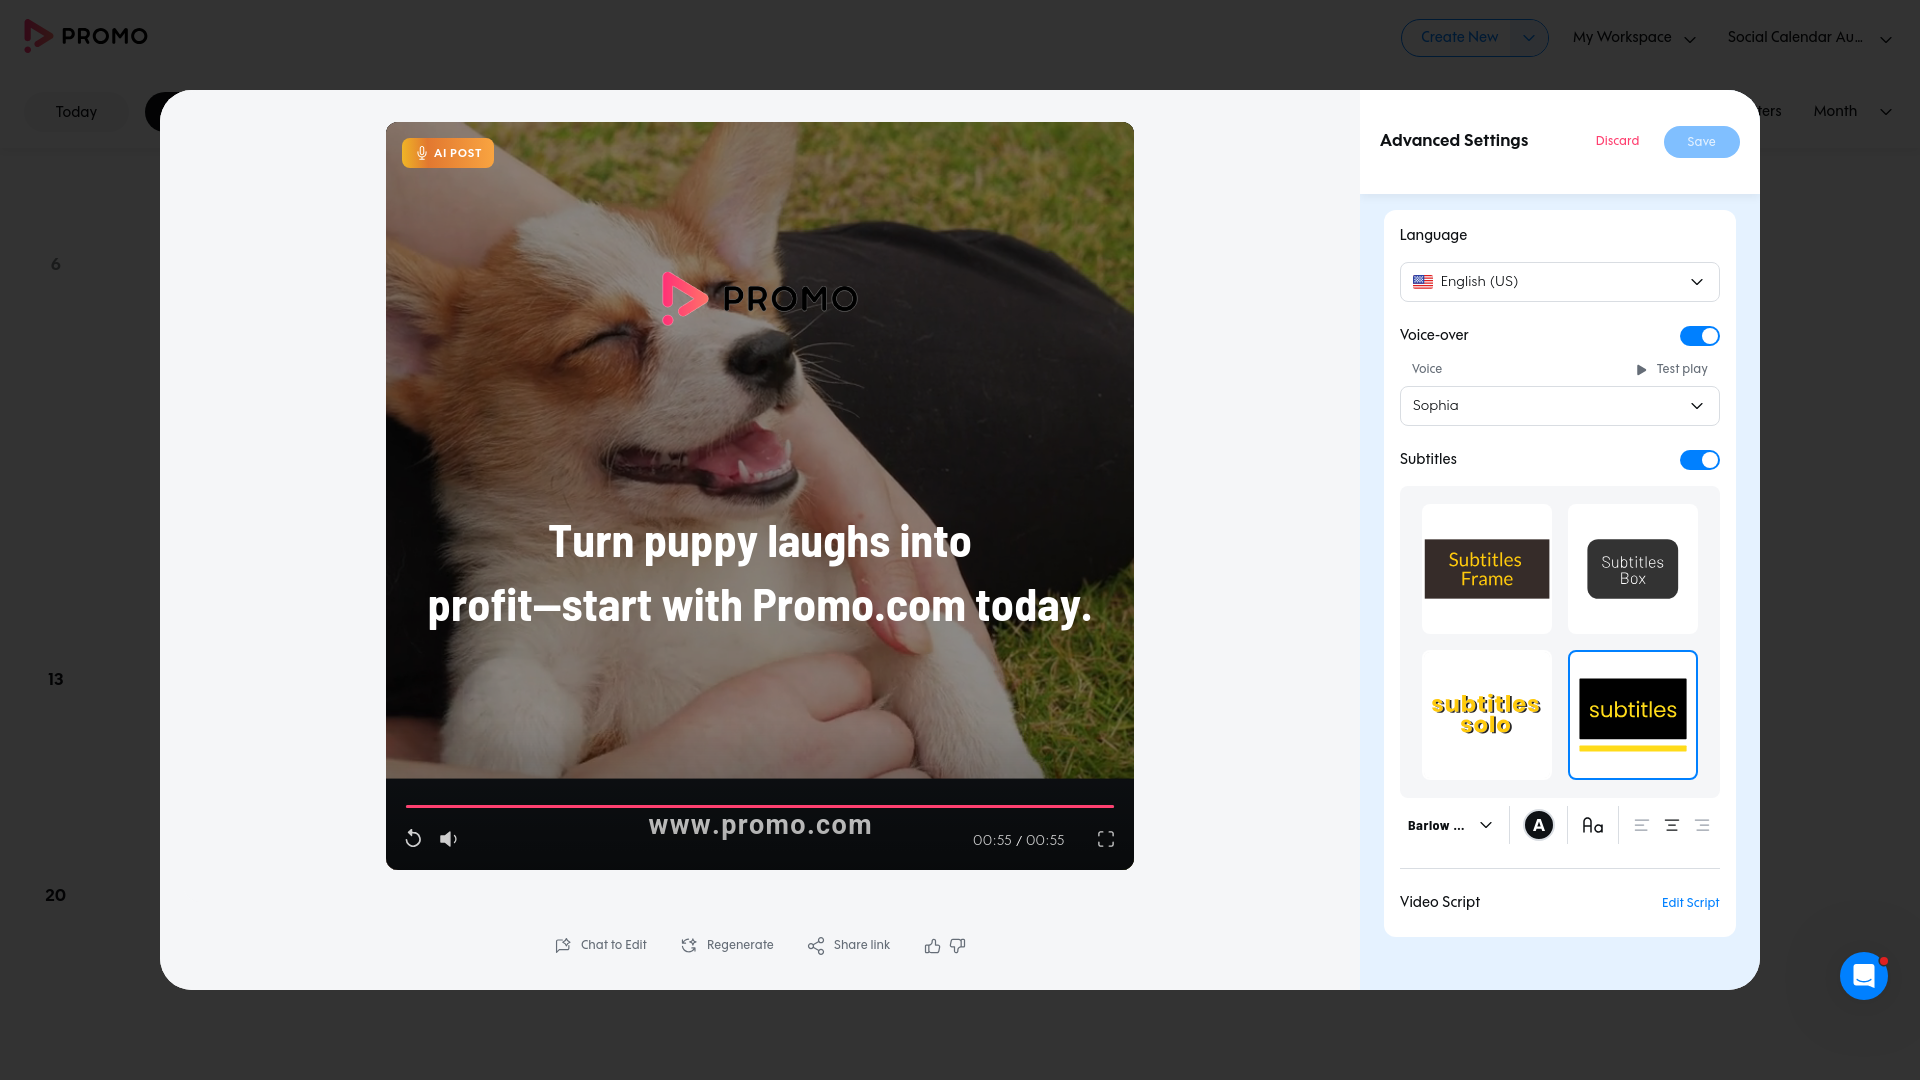
Task: Open the Language dropdown
Action: pyautogui.click(x=1560, y=282)
